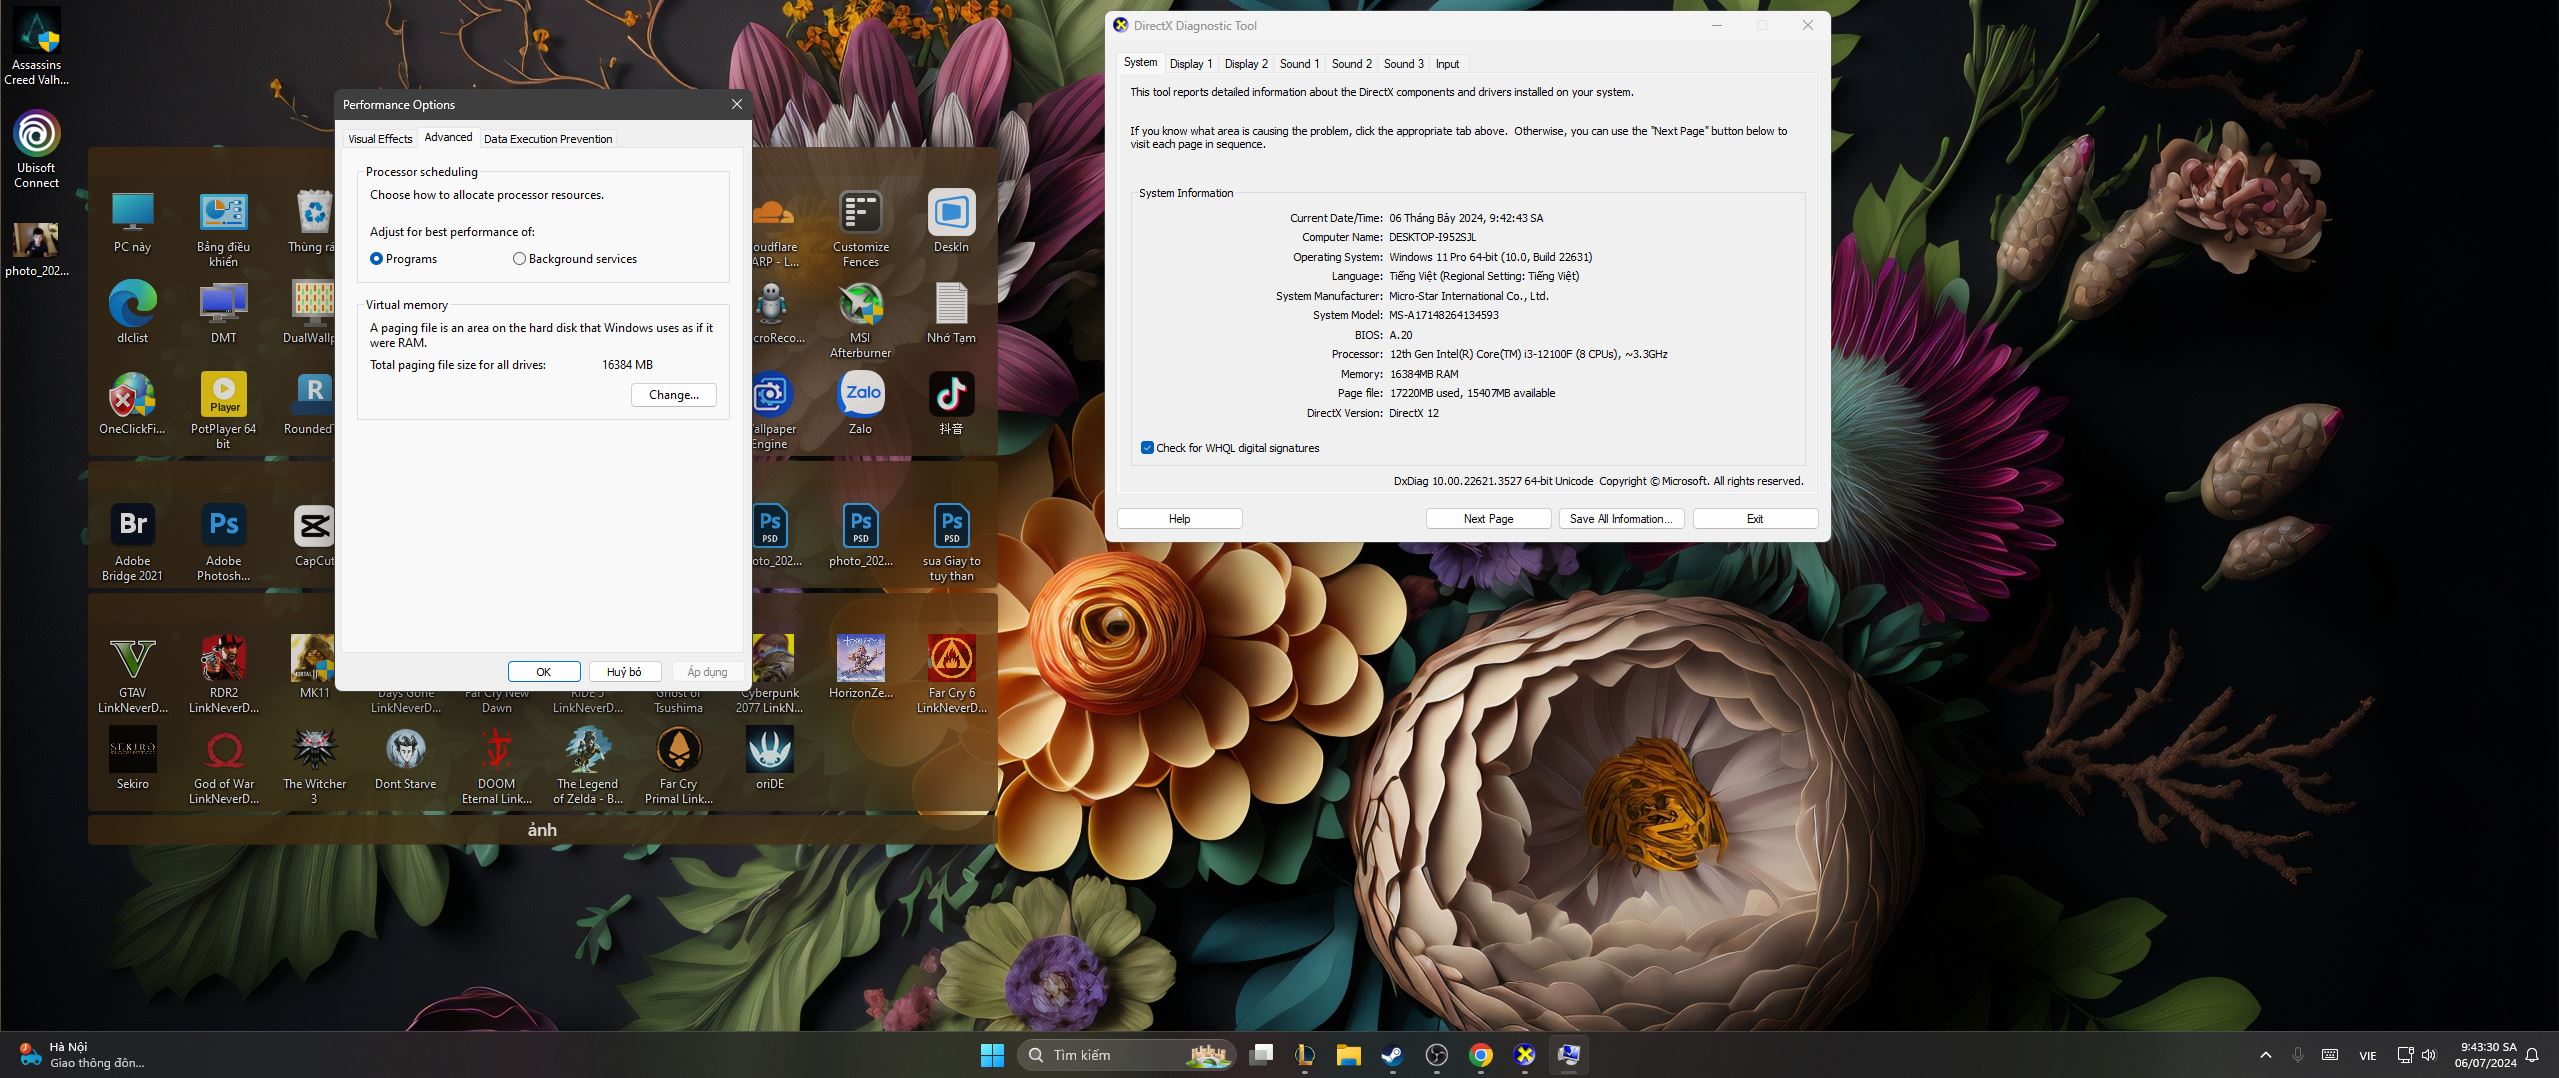
Task: Select Background services radio option
Action: (x=519, y=259)
